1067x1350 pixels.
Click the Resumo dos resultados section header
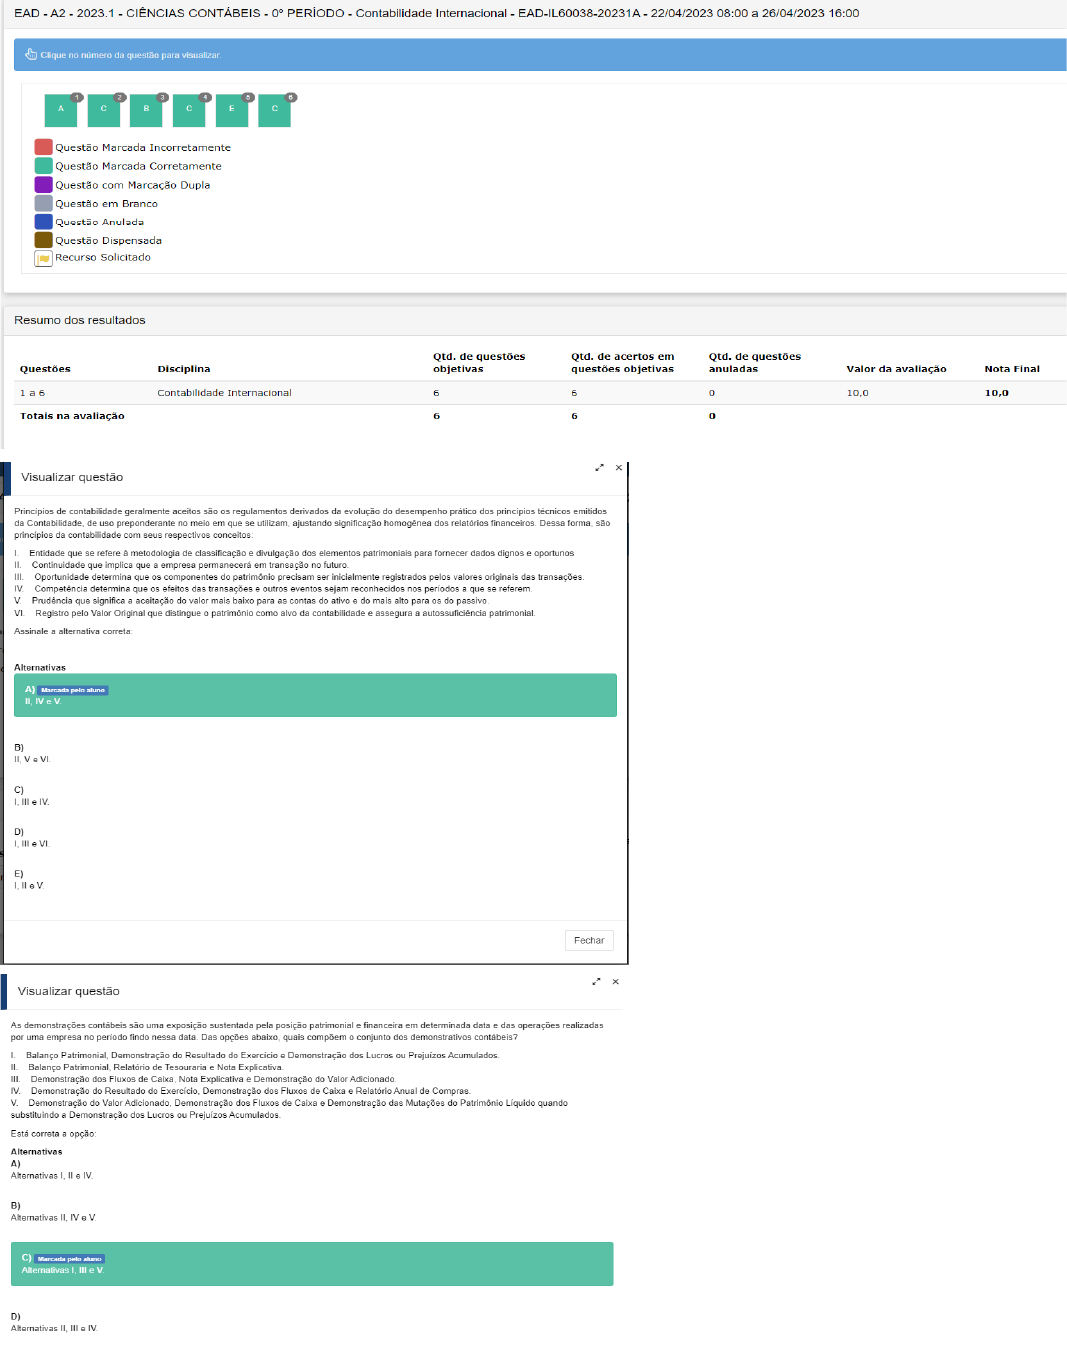tap(80, 320)
